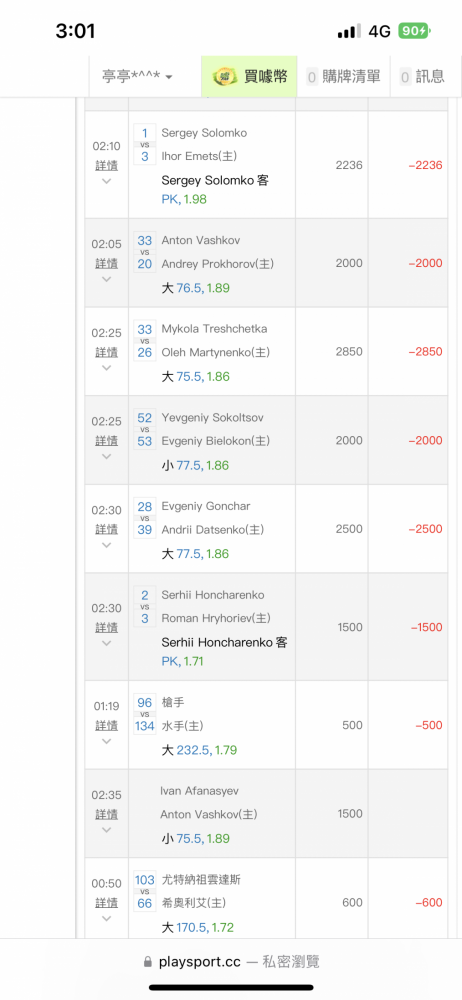Open the 1 vs 3 score box for Solomko match

coord(145,145)
